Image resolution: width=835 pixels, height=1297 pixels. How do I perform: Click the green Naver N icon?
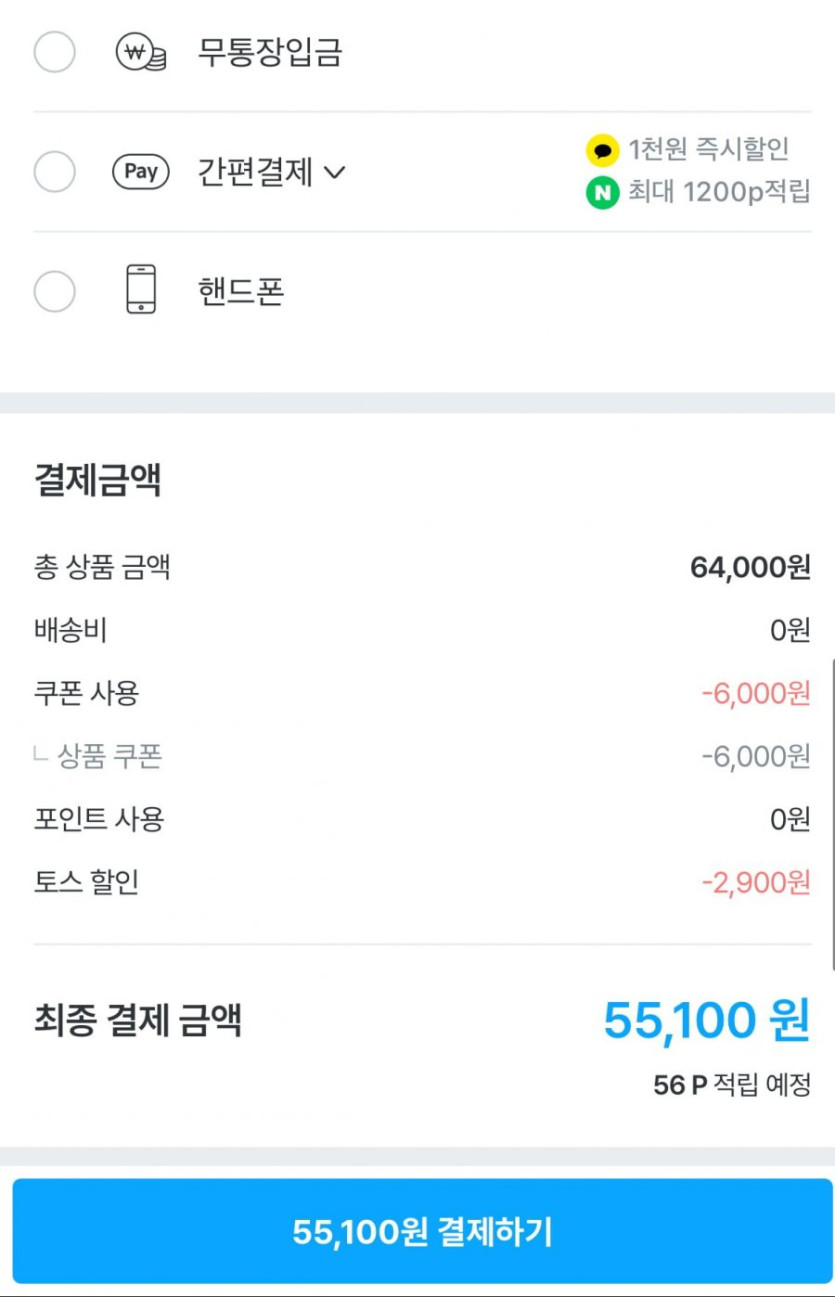point(602,192)
